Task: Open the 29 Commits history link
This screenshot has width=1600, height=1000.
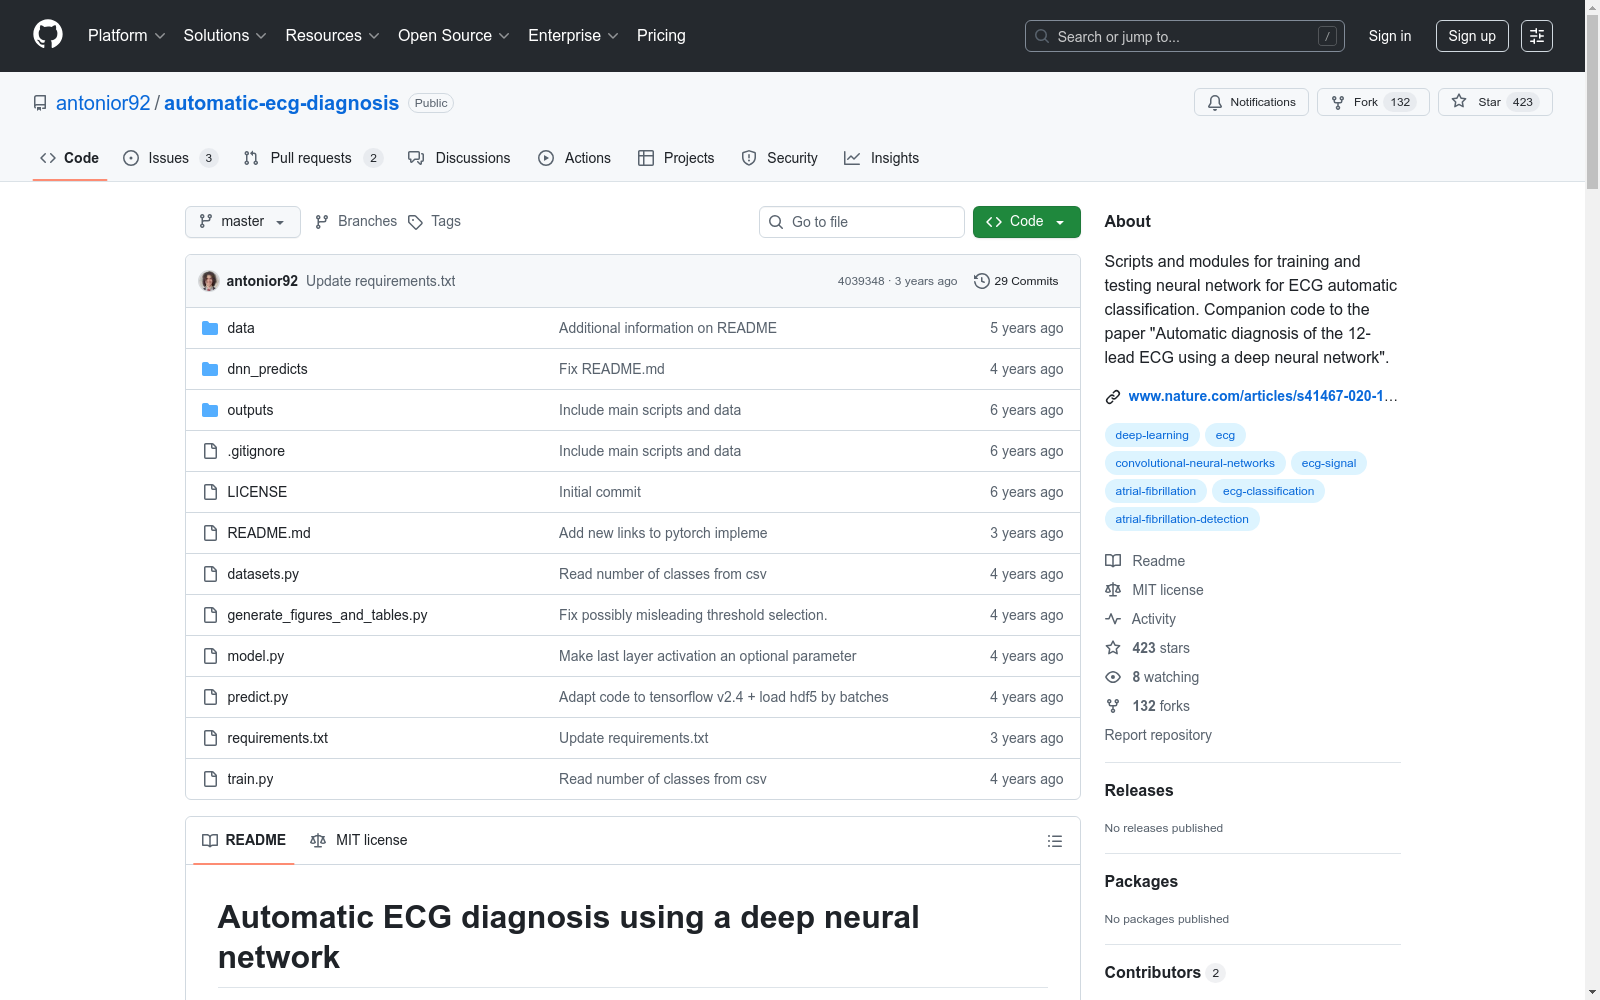Action: point(1016,281)
